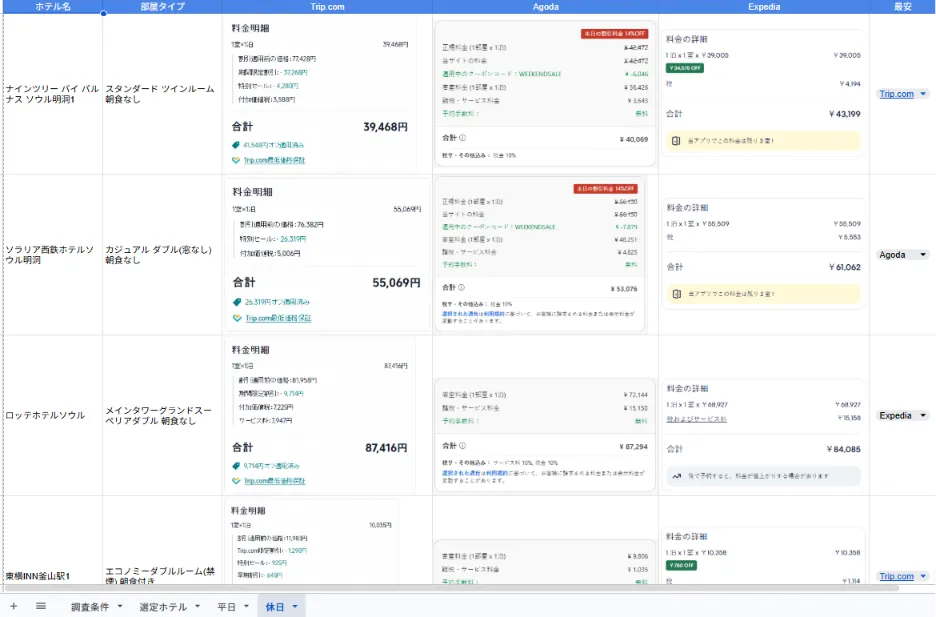The width and height of the screenshot is (936, 617).
Task: Click the Trip.com price image showing 39,468円
Action: (320, 94)
